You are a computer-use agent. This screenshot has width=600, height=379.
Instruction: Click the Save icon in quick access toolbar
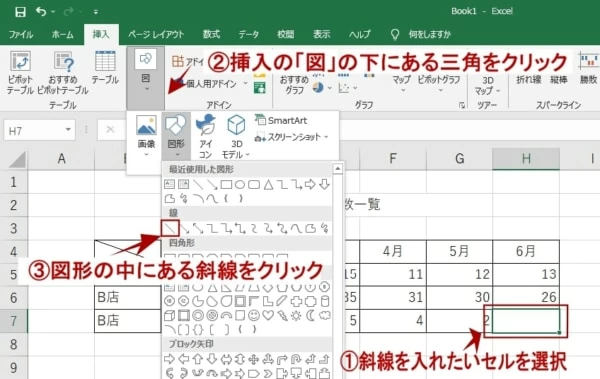coord(20,11)
